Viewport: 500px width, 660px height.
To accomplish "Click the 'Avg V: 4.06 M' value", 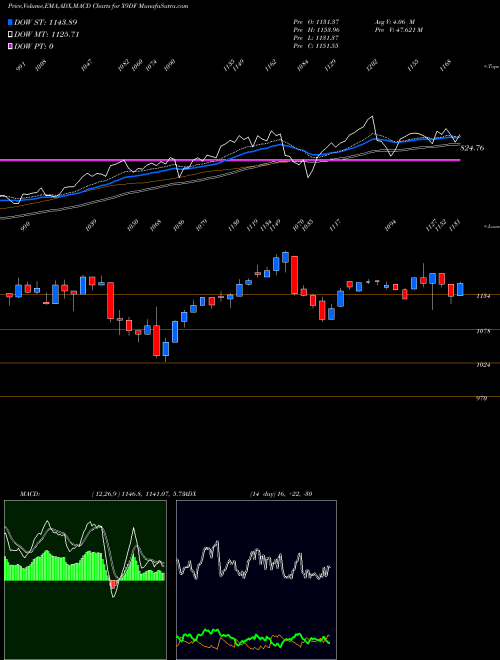I will click(x=394, y=22).
